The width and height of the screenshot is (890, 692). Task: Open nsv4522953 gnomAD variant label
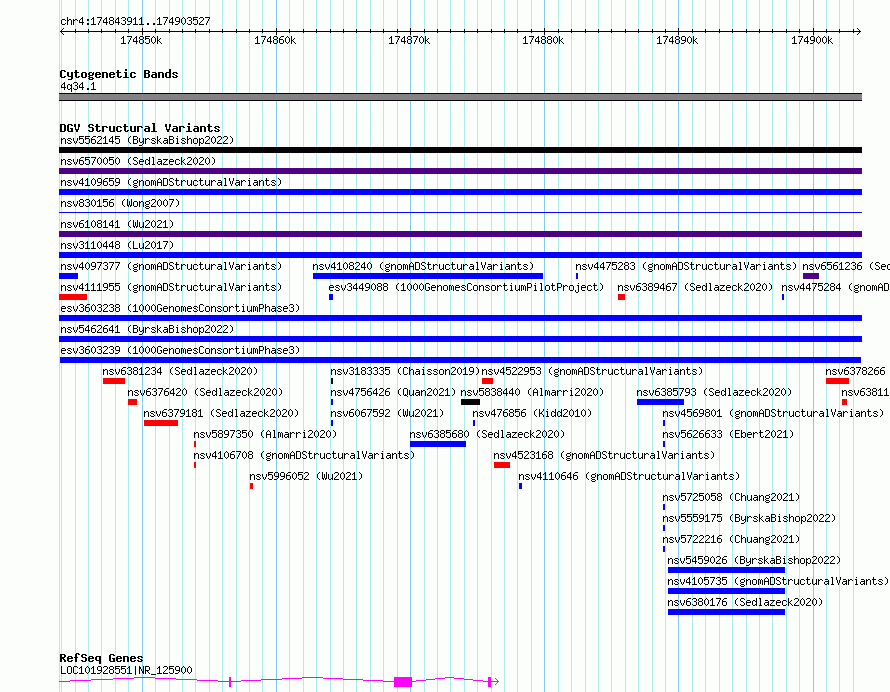(x=592, y=371)
